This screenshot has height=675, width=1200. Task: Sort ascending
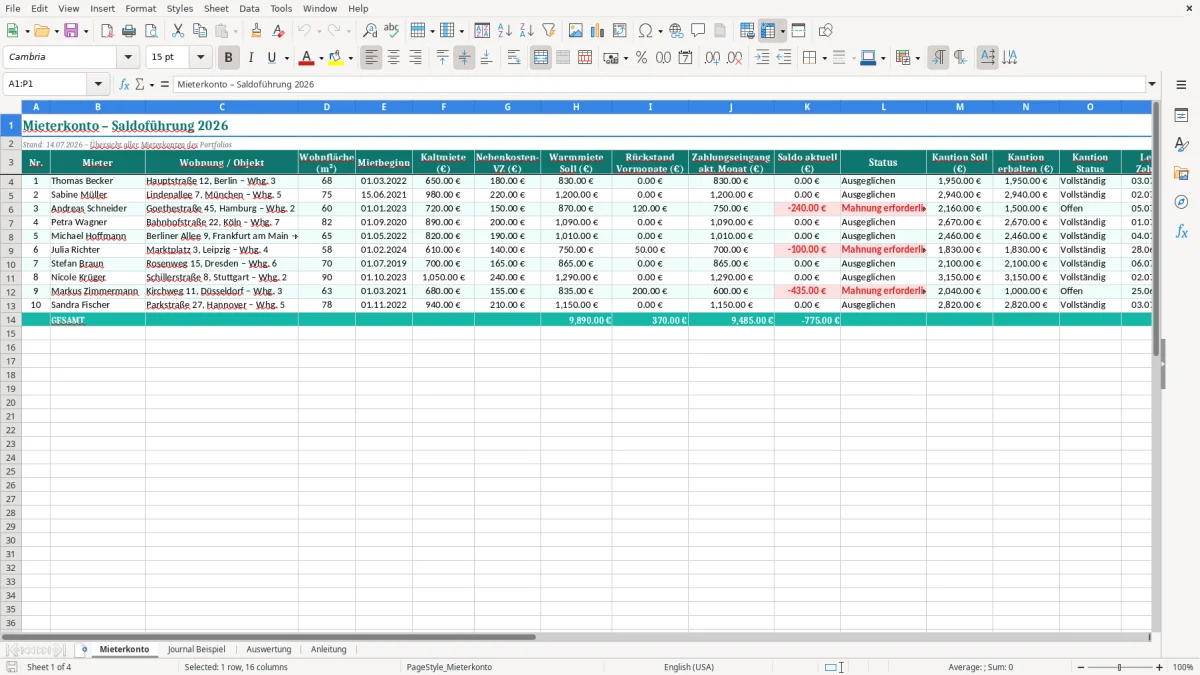pyautogui.click(x=504, y=31)
